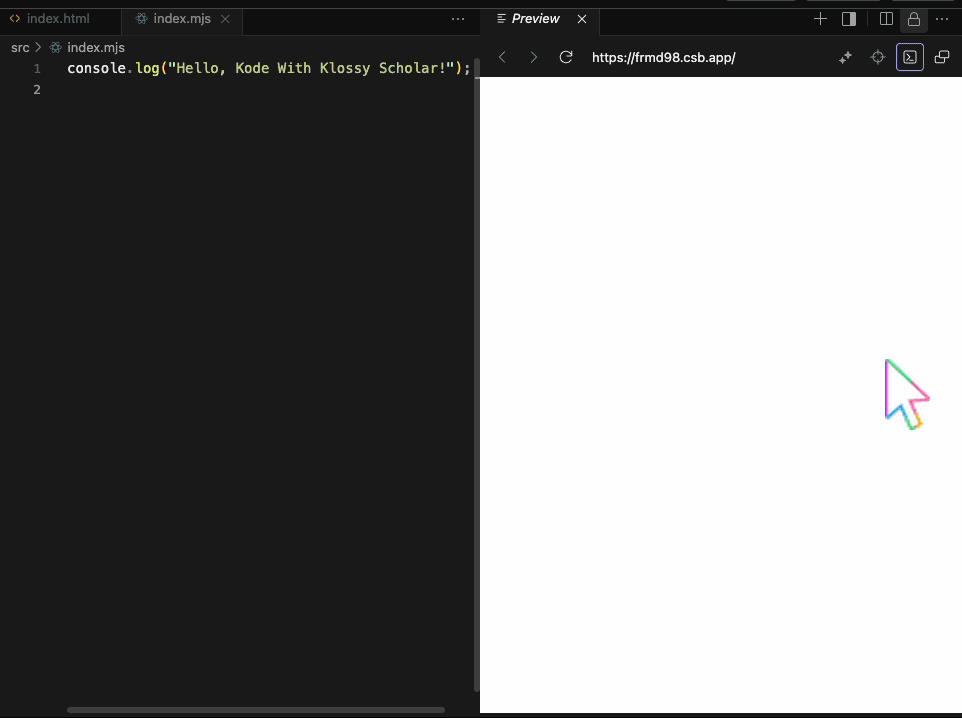Refresh the preview page
The height and width of the screenshot is (718, 962).
[x=566, y=57]
